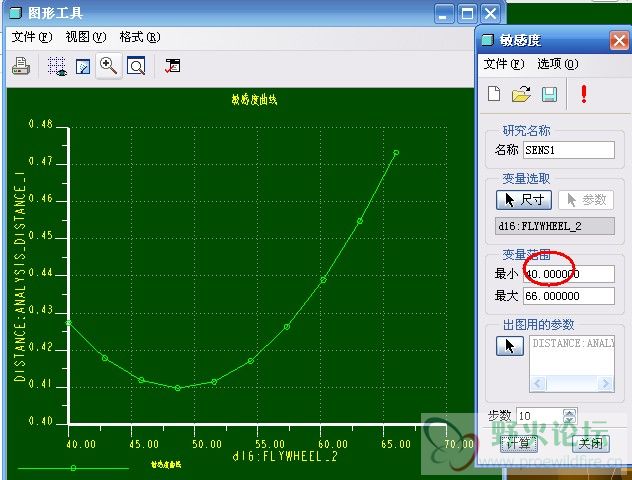Image resolution: width=632 pixels, height=480 pixels.
Task: Open the 选项(O) menu in 敏感度 window
Action: click(x=558, y=64)
